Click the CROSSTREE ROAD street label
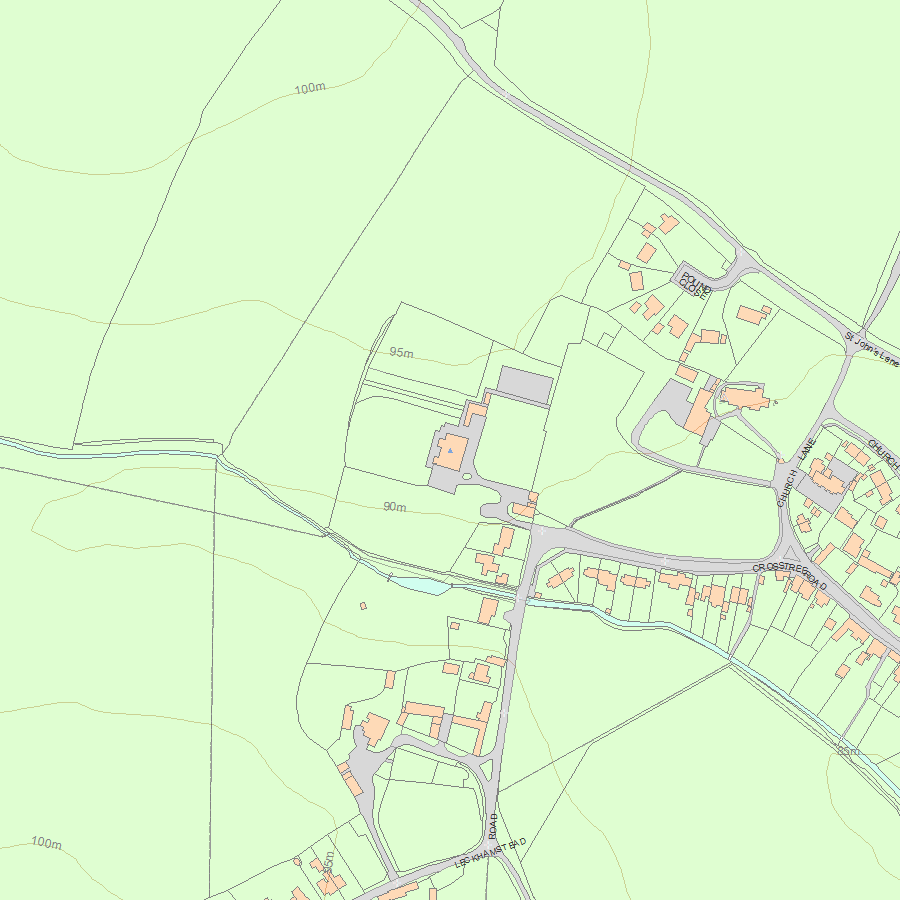Screen dimensions: 900x900 tap(790, 575)
